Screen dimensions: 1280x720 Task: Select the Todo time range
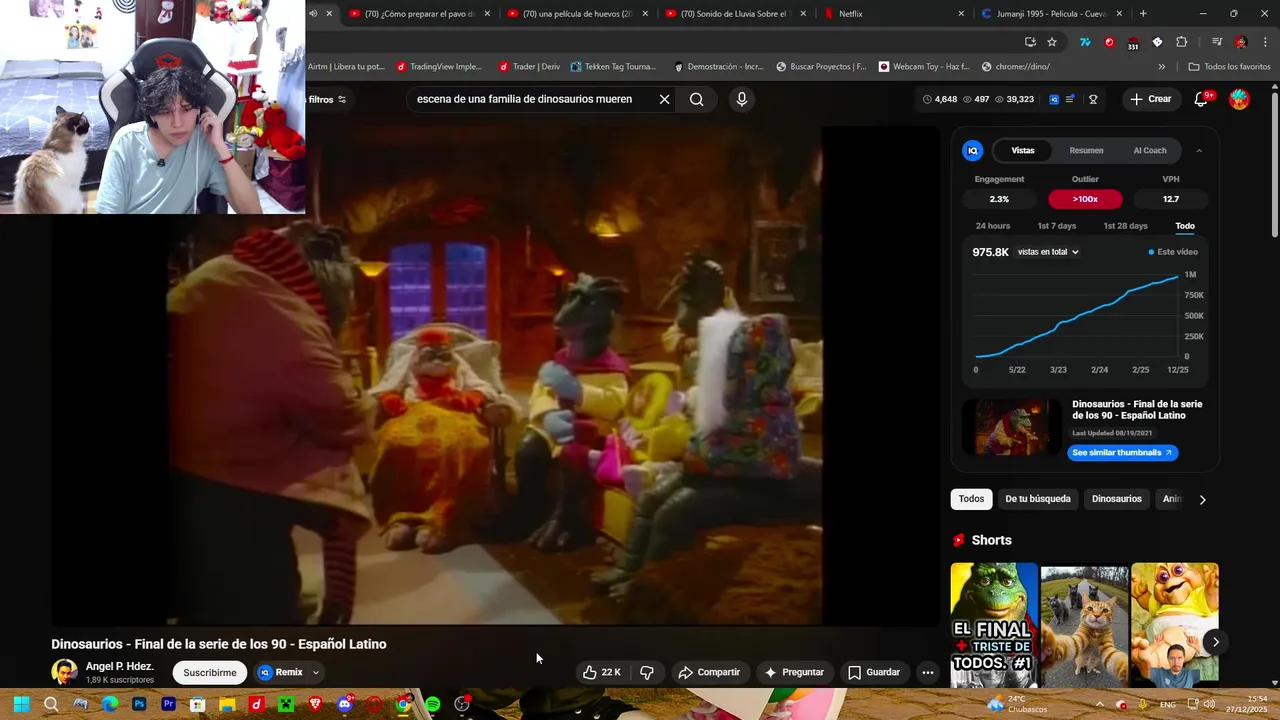1185,226
